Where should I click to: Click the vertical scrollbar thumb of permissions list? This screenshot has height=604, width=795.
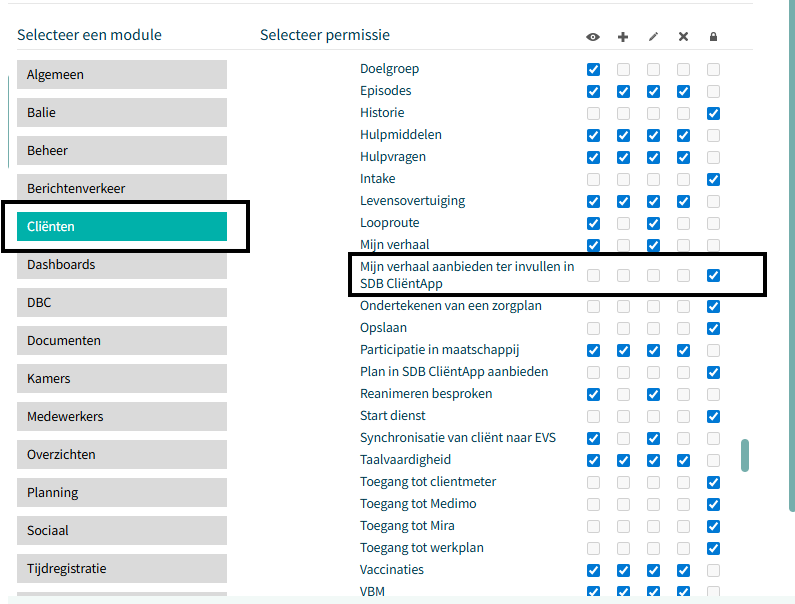744,455
